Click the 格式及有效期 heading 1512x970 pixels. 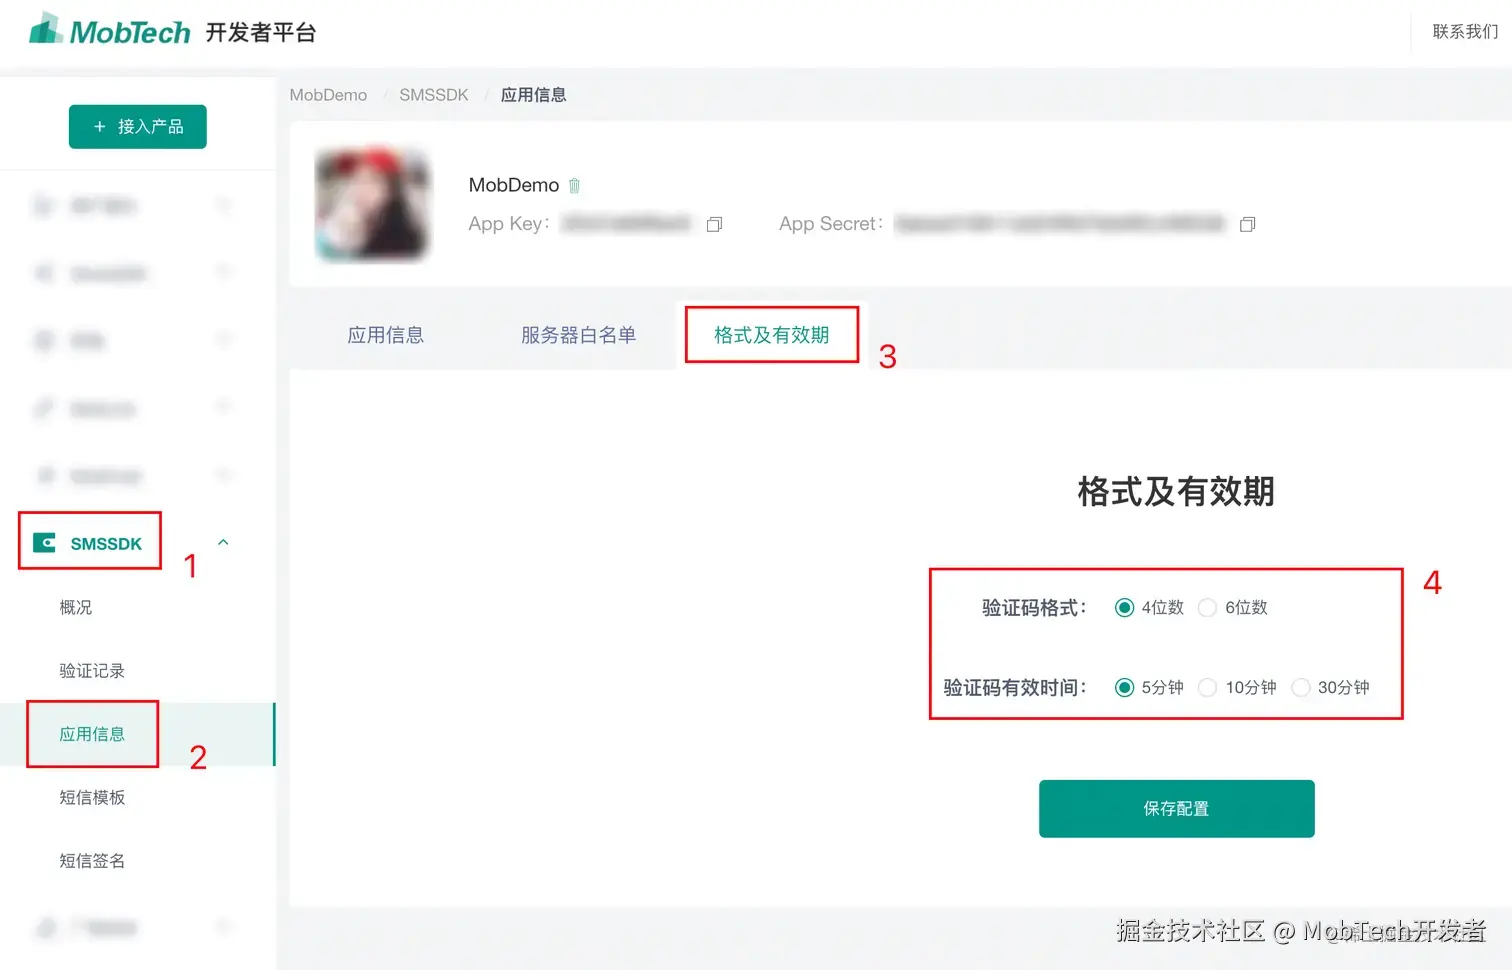(1176, 492)
